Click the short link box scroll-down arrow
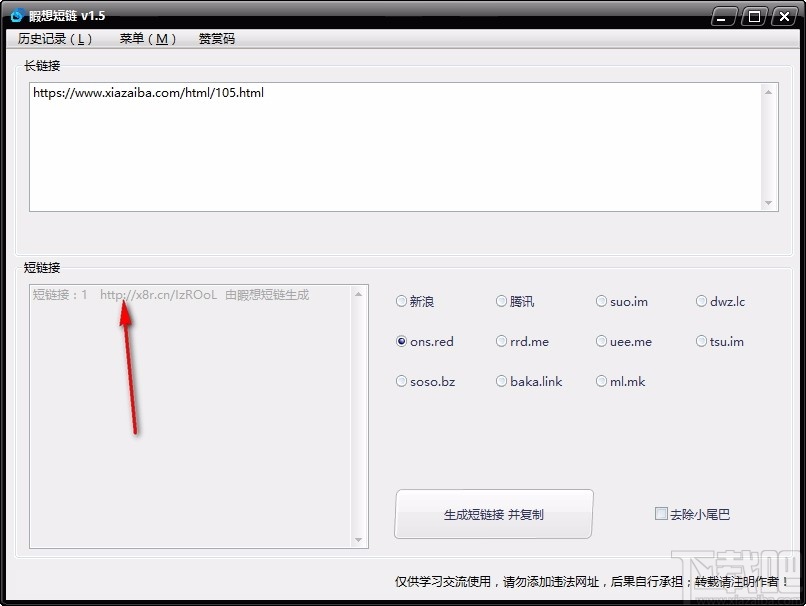 (359, 540)
